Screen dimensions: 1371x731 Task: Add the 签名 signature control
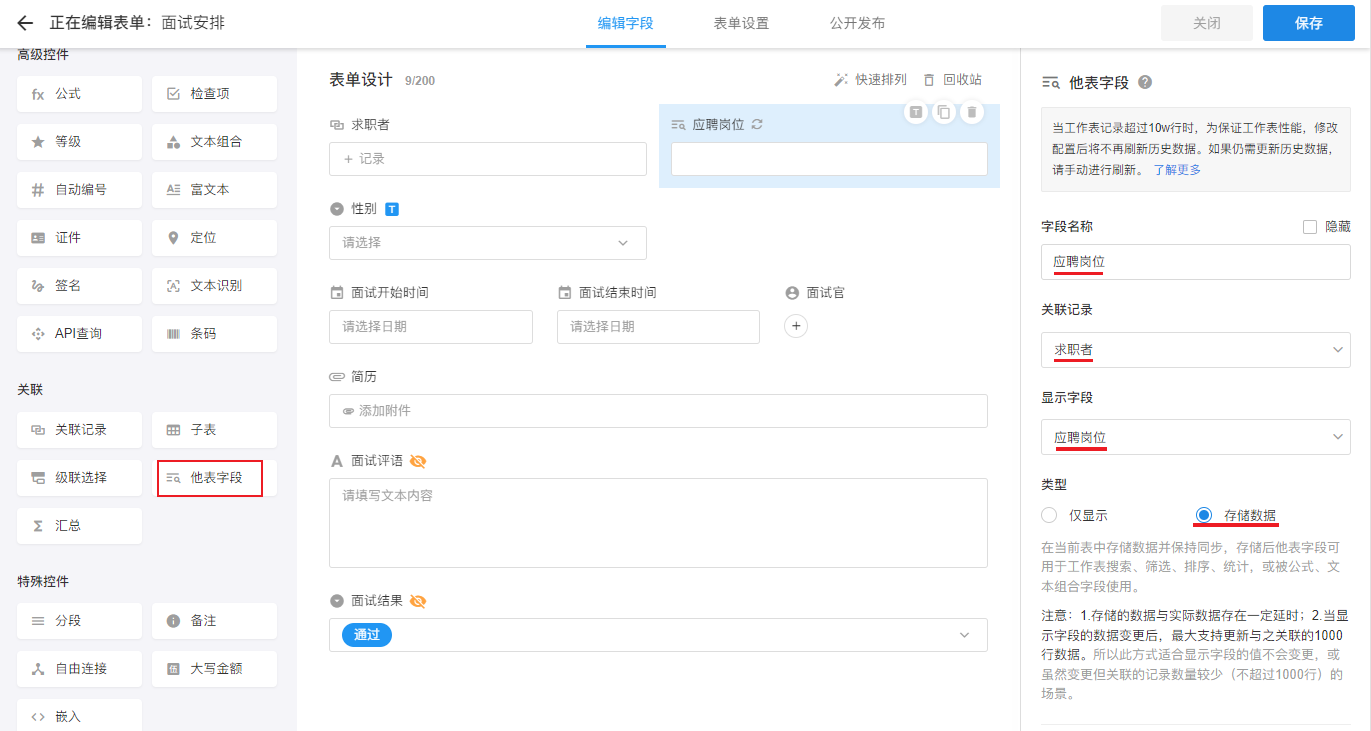pyautogui.click(x=79, y=286)
